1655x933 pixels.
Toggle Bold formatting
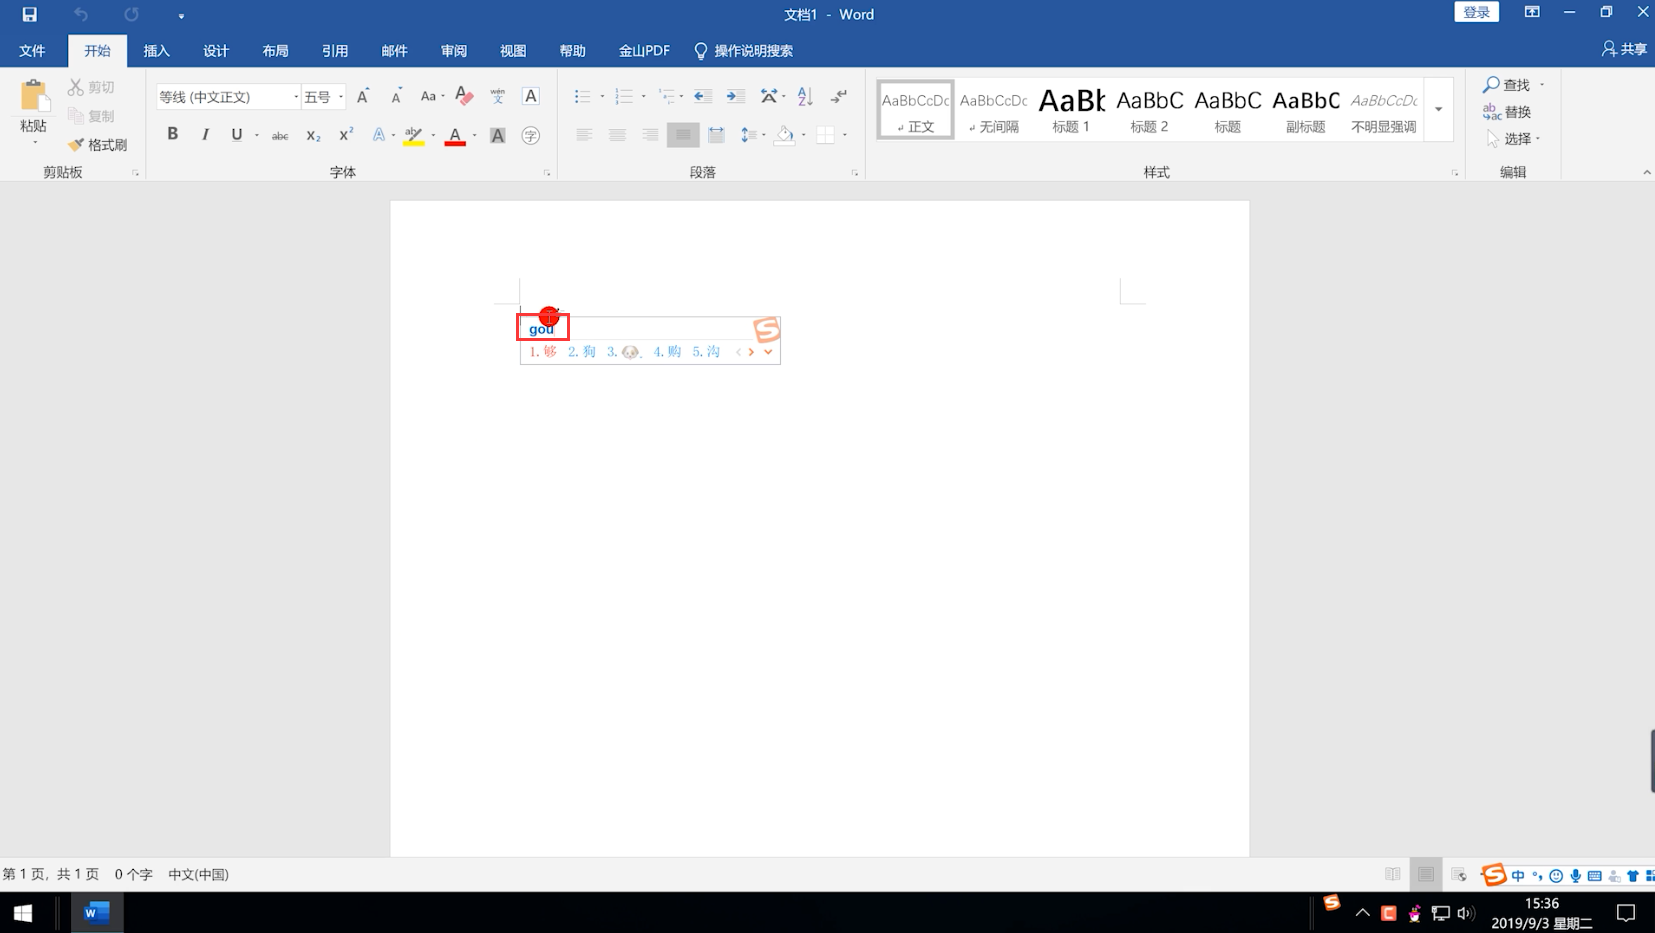coord(172,135)
